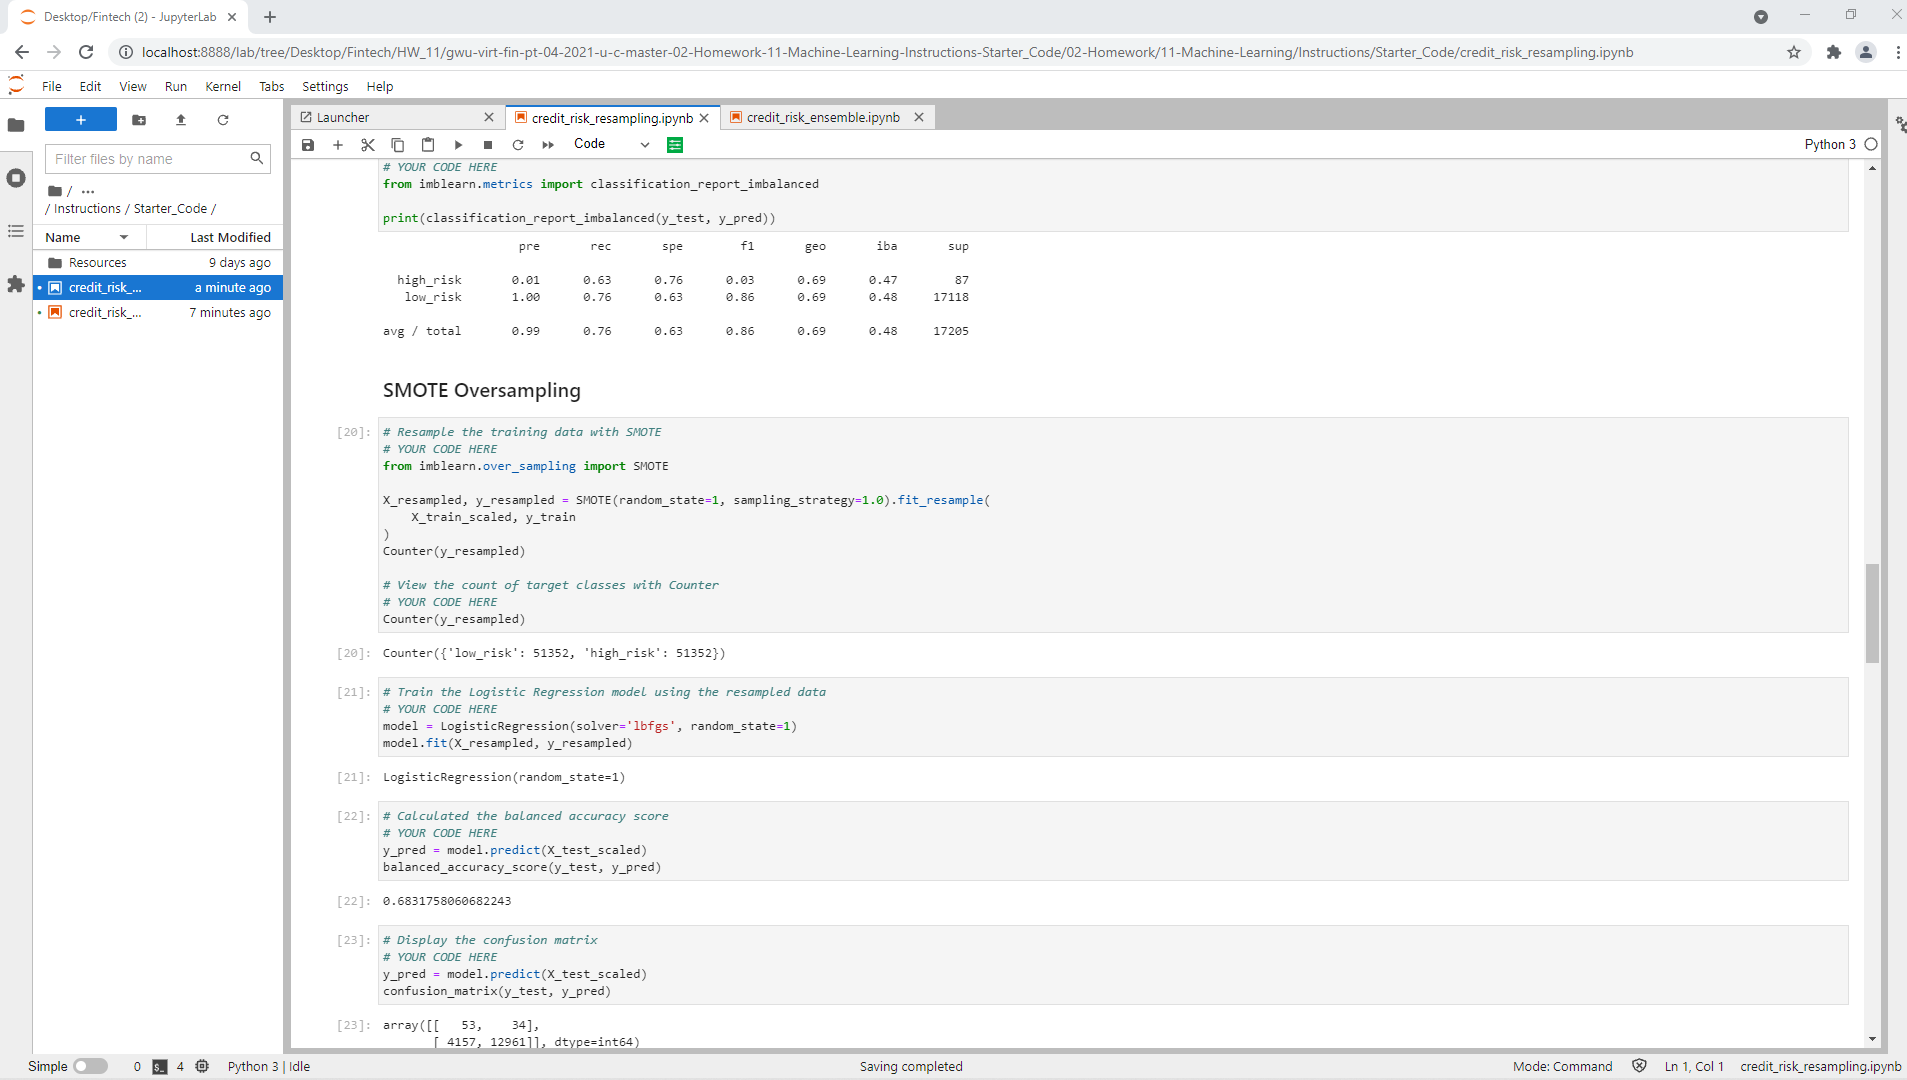1907x1080 pixels.
Task: Navigate to the Instructions breadcrumb folder
Action: point(87,208)
